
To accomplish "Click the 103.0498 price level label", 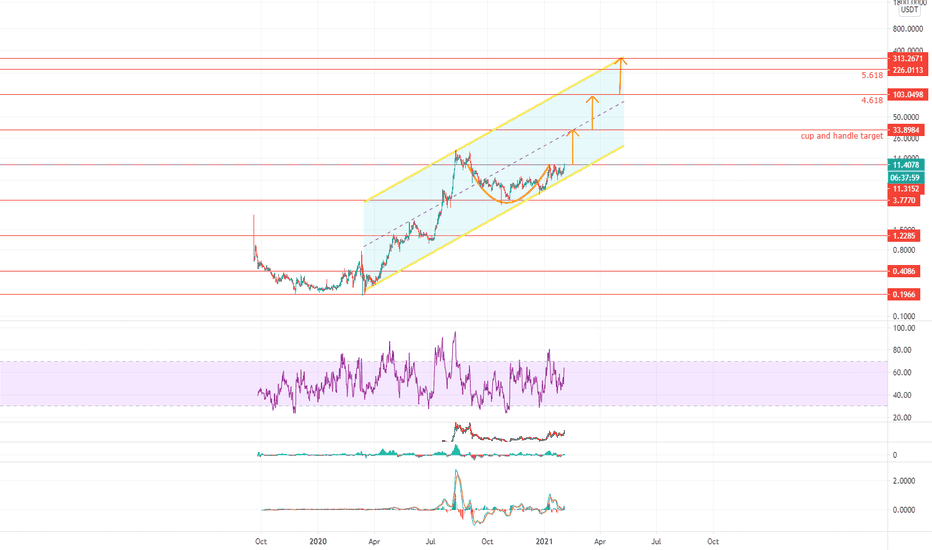I will [x=907, y=95].
